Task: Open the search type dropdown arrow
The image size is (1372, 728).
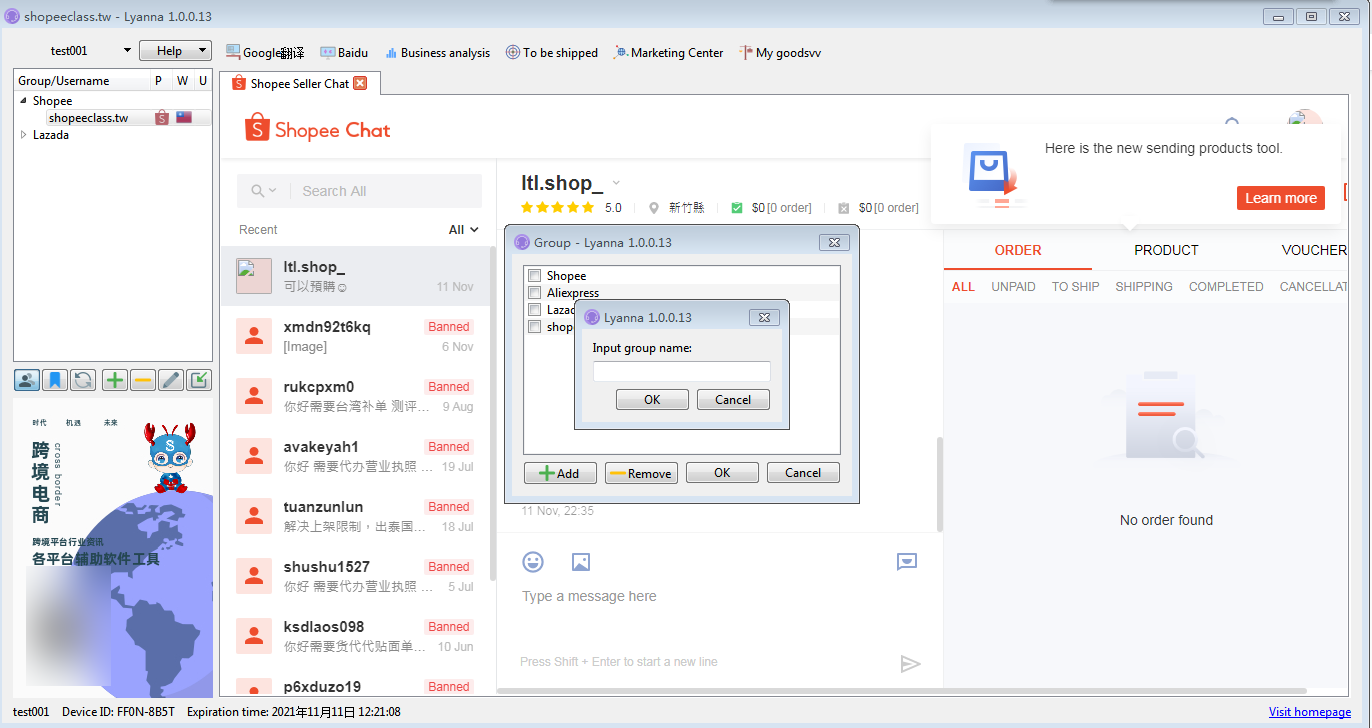Action: click(273, 191)
